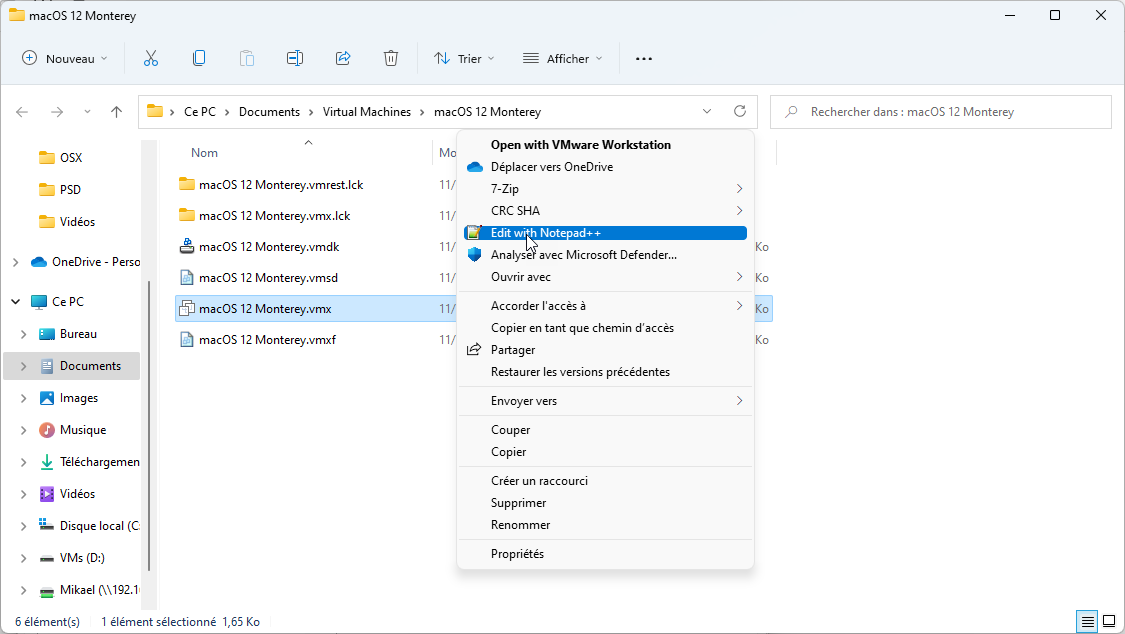Expand the Documents tree node chevron
Screen dimensions: 1125x634
pyautogui.click(x=24, y=366)
